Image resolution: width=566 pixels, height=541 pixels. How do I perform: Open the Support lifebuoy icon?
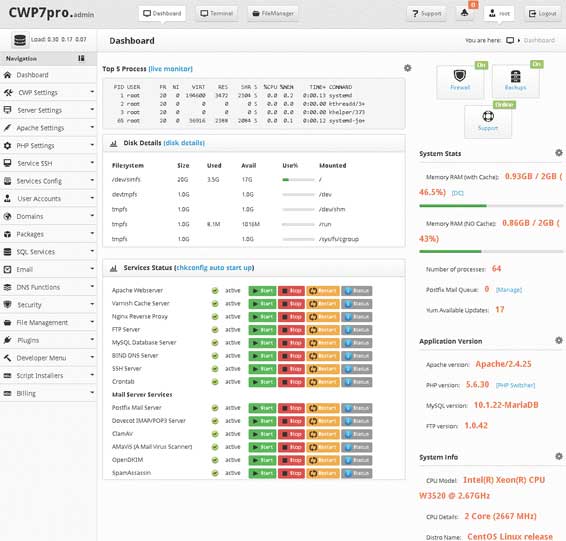[x=488, y=116]
